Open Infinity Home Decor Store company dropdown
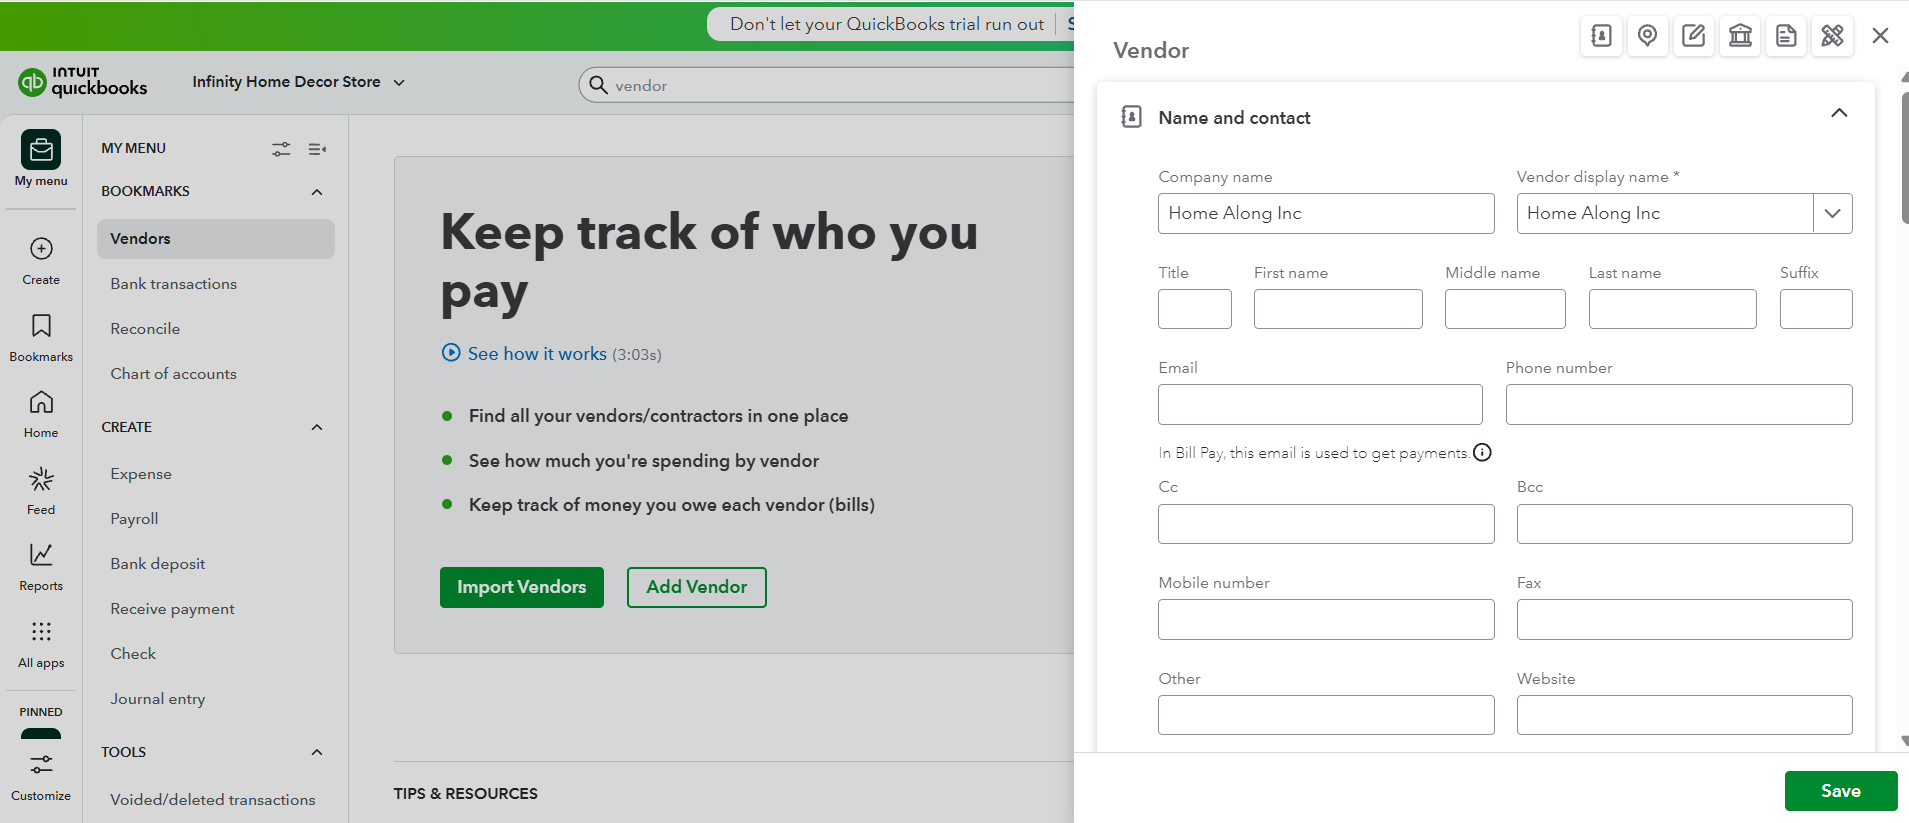This screenshot has width=1909, height=823. [298, 82]
